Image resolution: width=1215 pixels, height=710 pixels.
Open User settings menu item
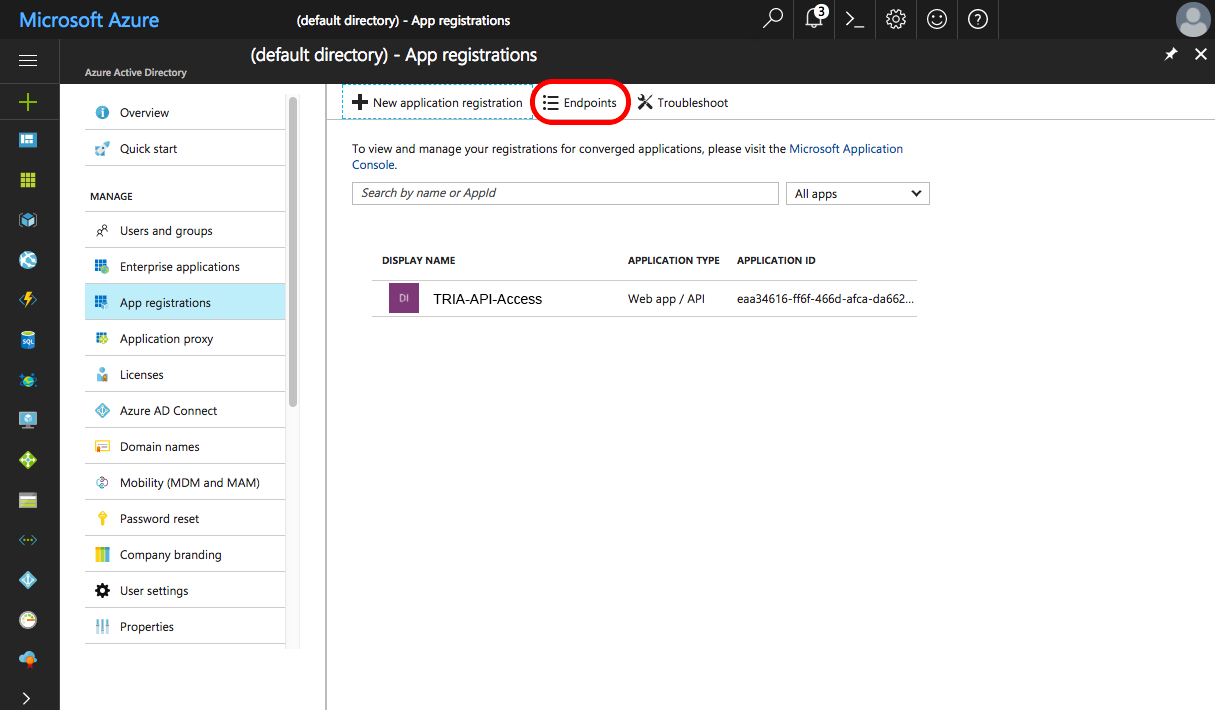pyautogui.click(x=185, y=591)
